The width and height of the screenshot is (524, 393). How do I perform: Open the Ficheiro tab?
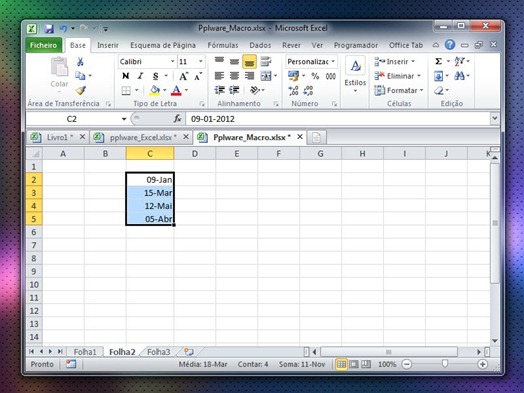coord(43,45)
